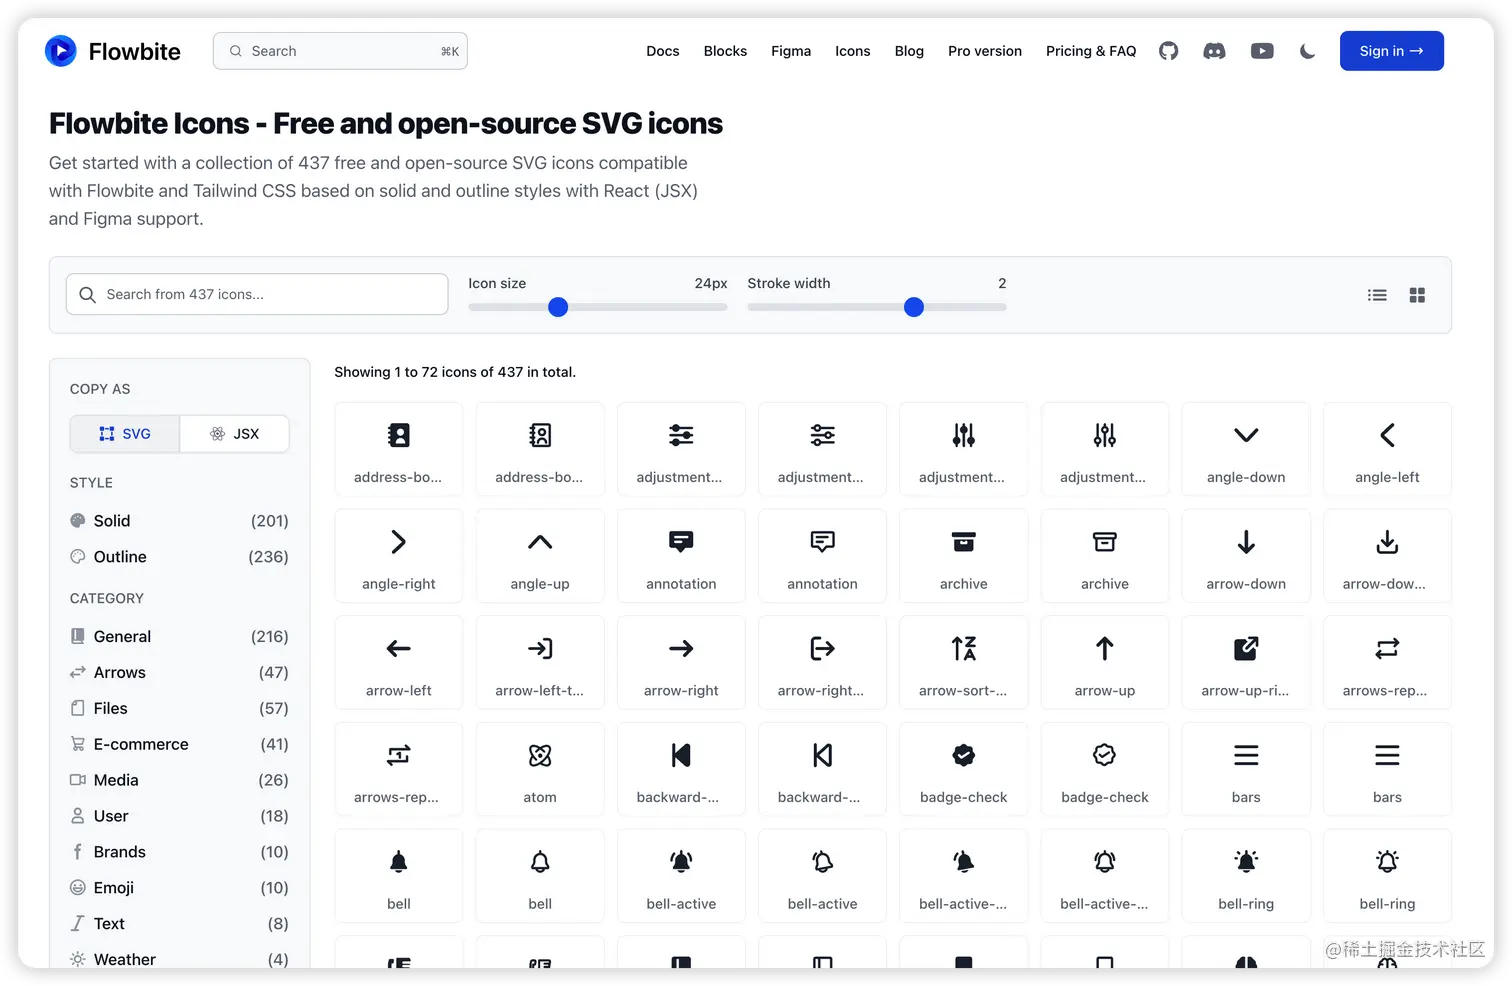Focus the Search from 437 icons field
Viewport: 1512px width, 986px height.
tap(257, 295)
